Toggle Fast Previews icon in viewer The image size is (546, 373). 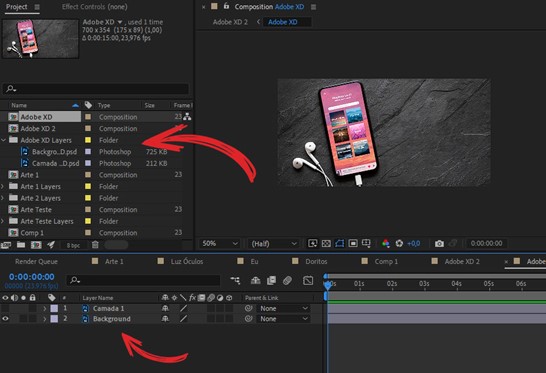tap(313, 243)
